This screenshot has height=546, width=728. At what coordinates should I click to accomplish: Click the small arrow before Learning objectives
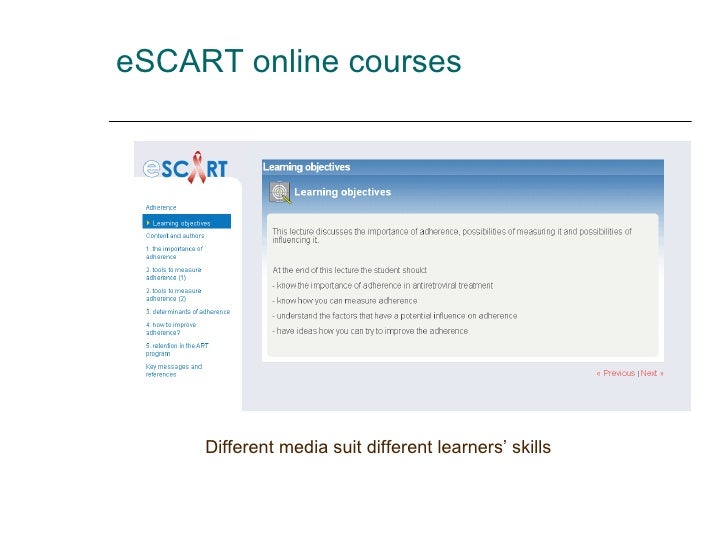(148, 223)
